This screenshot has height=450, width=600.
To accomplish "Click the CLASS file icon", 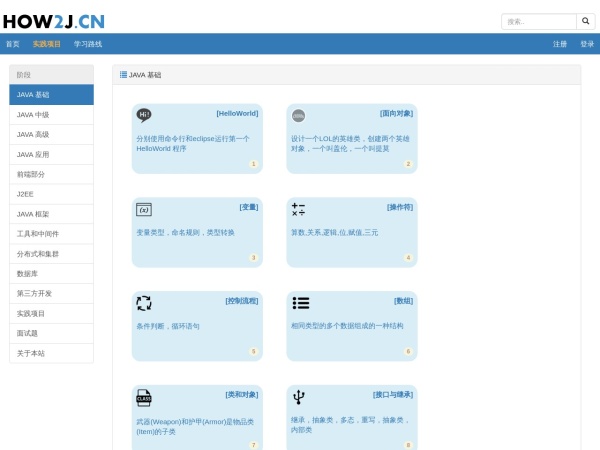I will pyautogui.click(x=144, y=397).
